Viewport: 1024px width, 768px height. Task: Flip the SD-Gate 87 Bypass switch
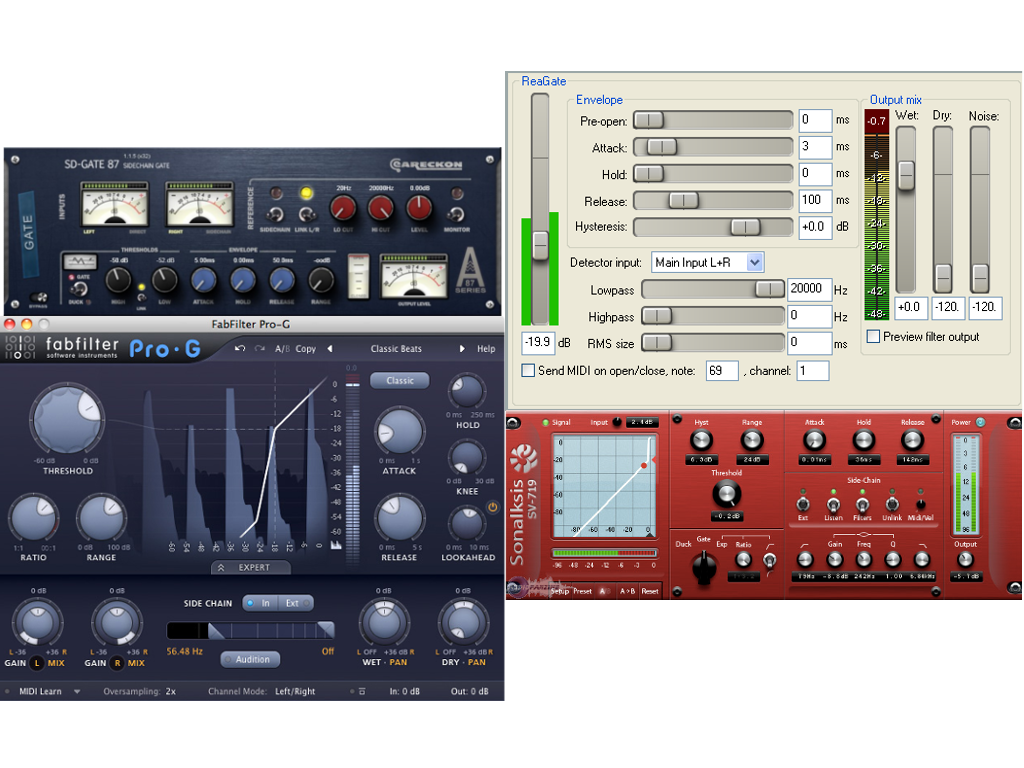coord(40,297)
